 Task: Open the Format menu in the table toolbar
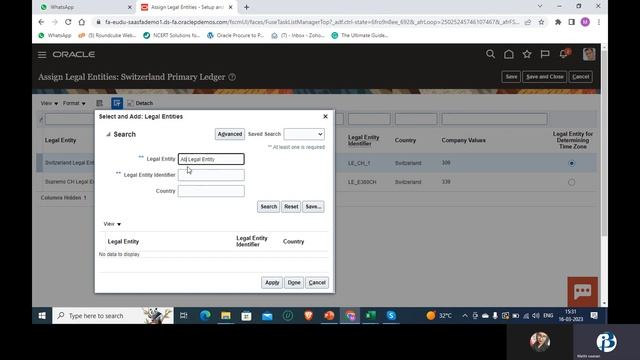[74, 103]
